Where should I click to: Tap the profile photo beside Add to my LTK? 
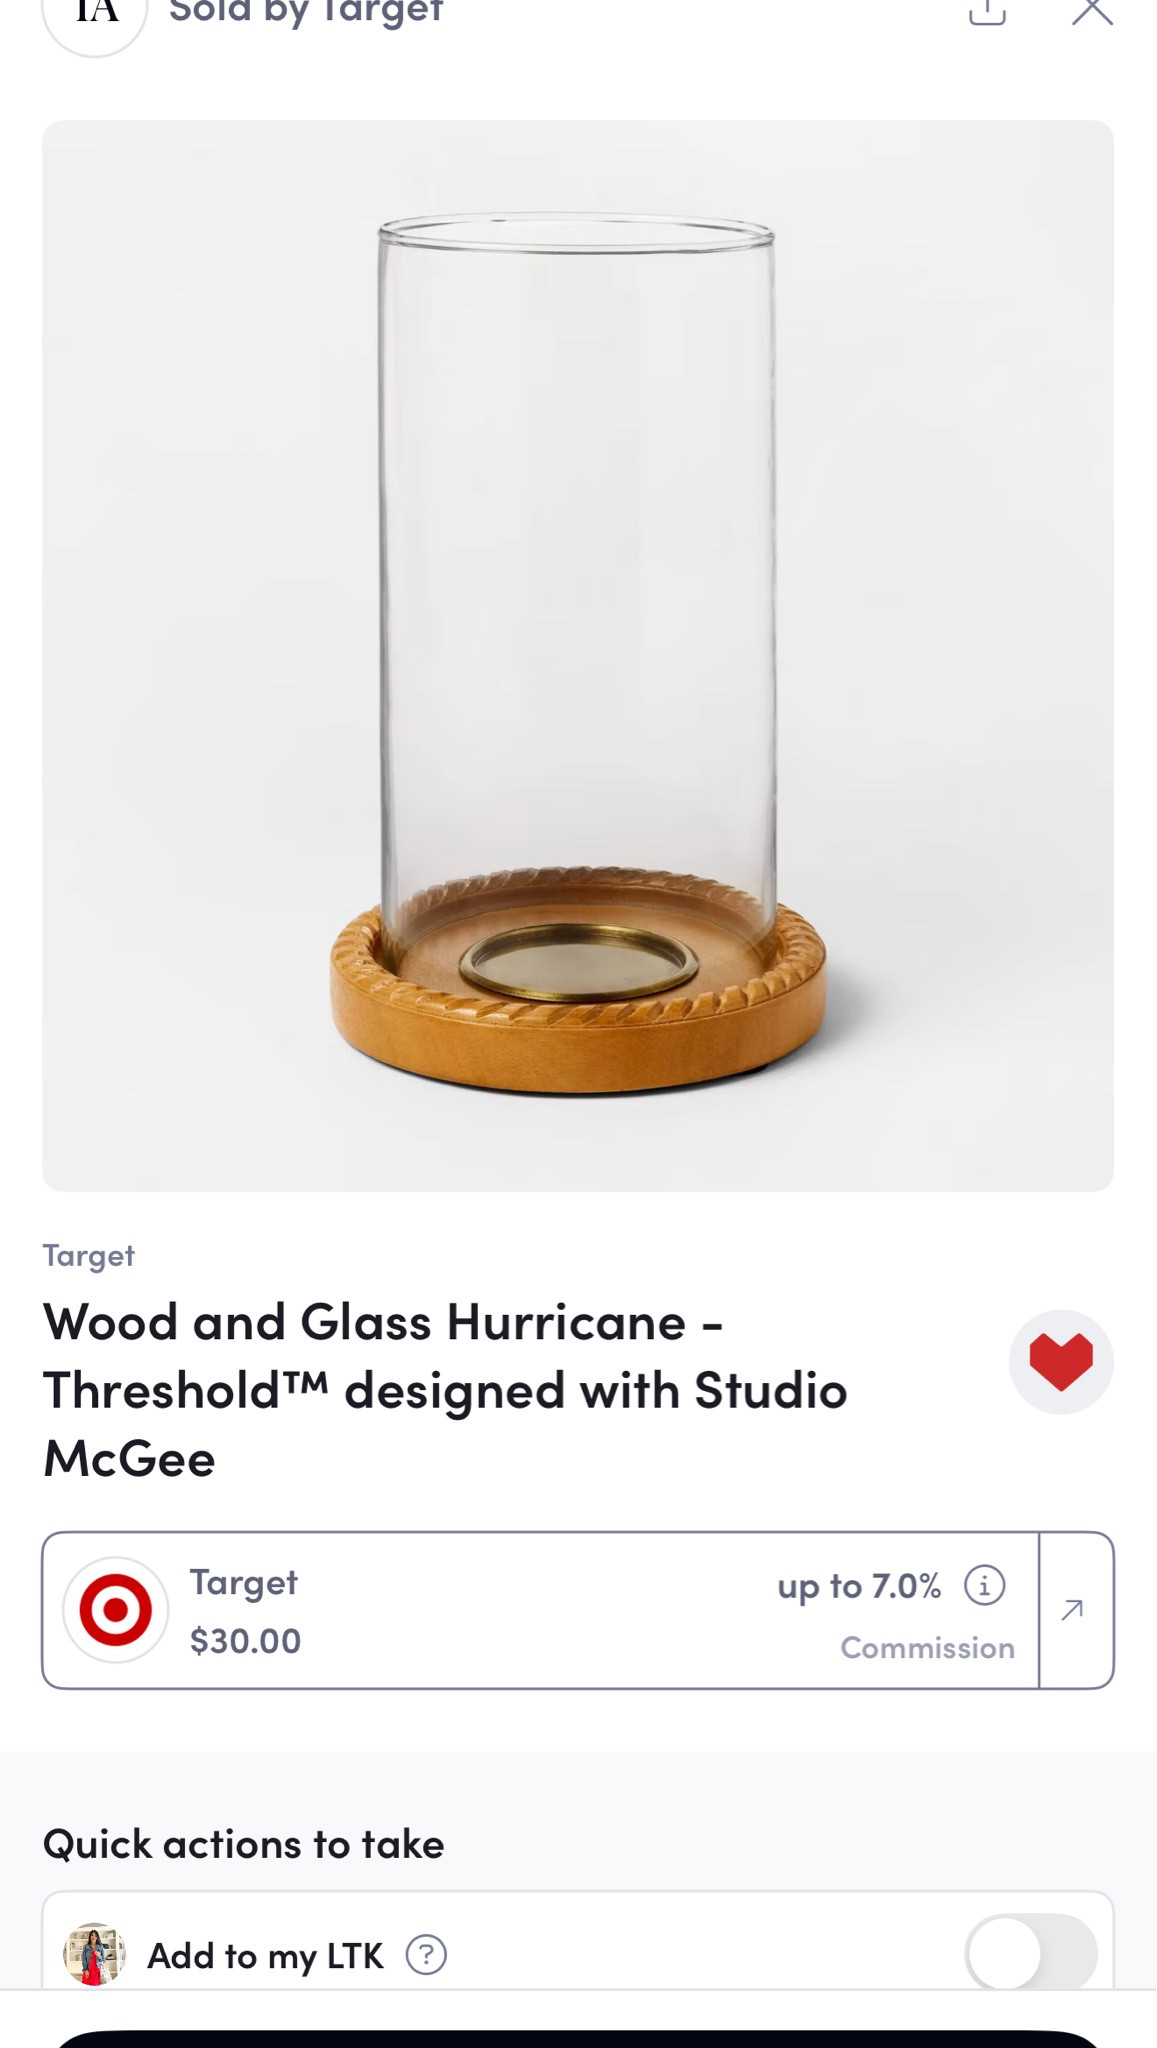pyautogui.click(x=95, y=1953)
